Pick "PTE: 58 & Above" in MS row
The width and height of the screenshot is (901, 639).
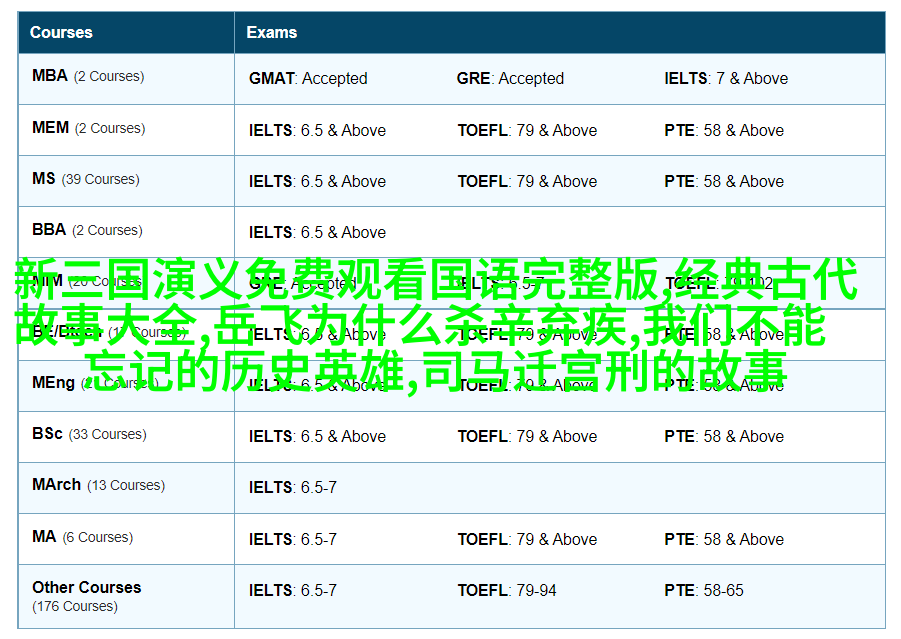click(724, 182)
